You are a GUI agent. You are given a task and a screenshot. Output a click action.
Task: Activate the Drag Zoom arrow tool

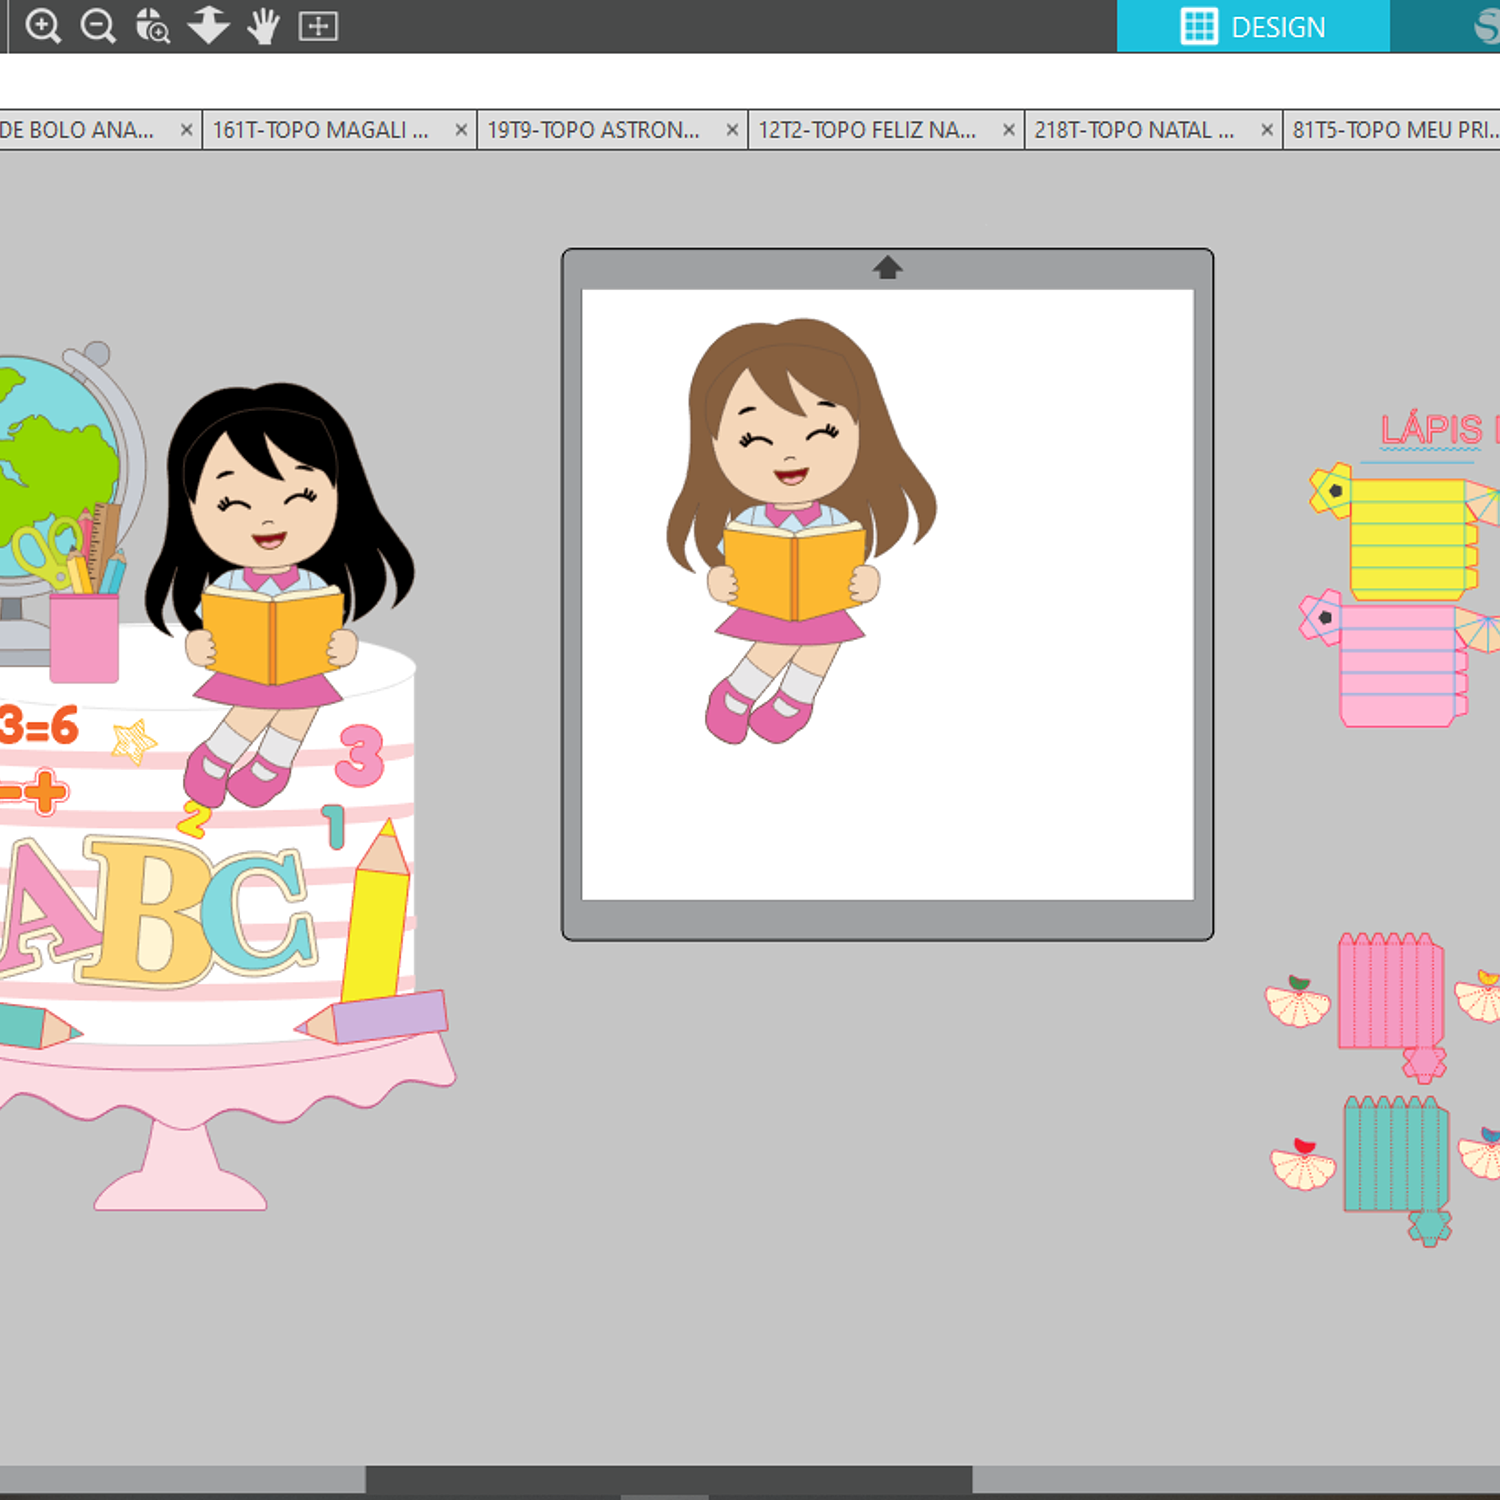click(x=208, y=26)
